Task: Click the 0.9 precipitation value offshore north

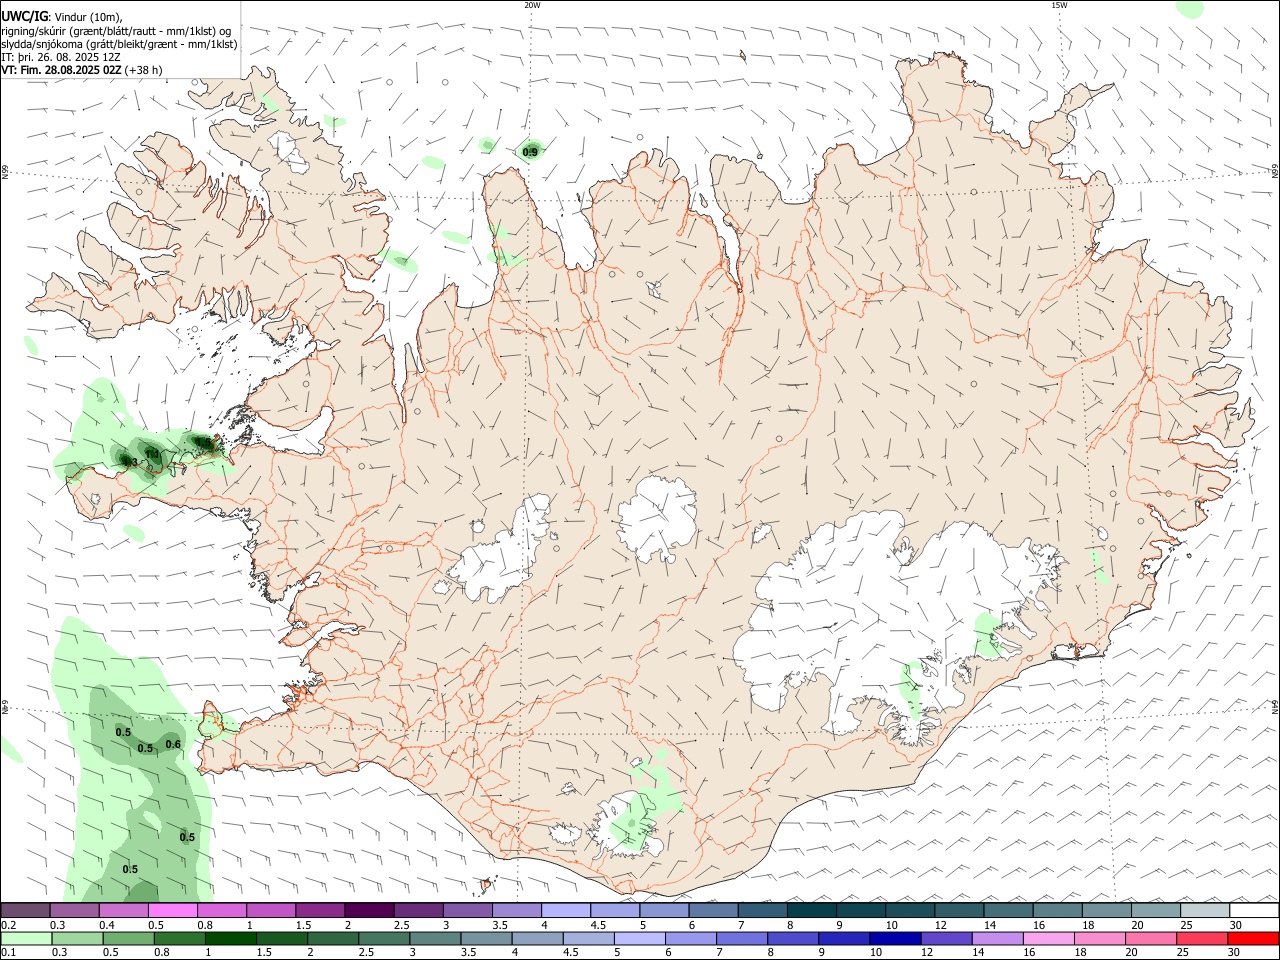Action: click(530, 152)
